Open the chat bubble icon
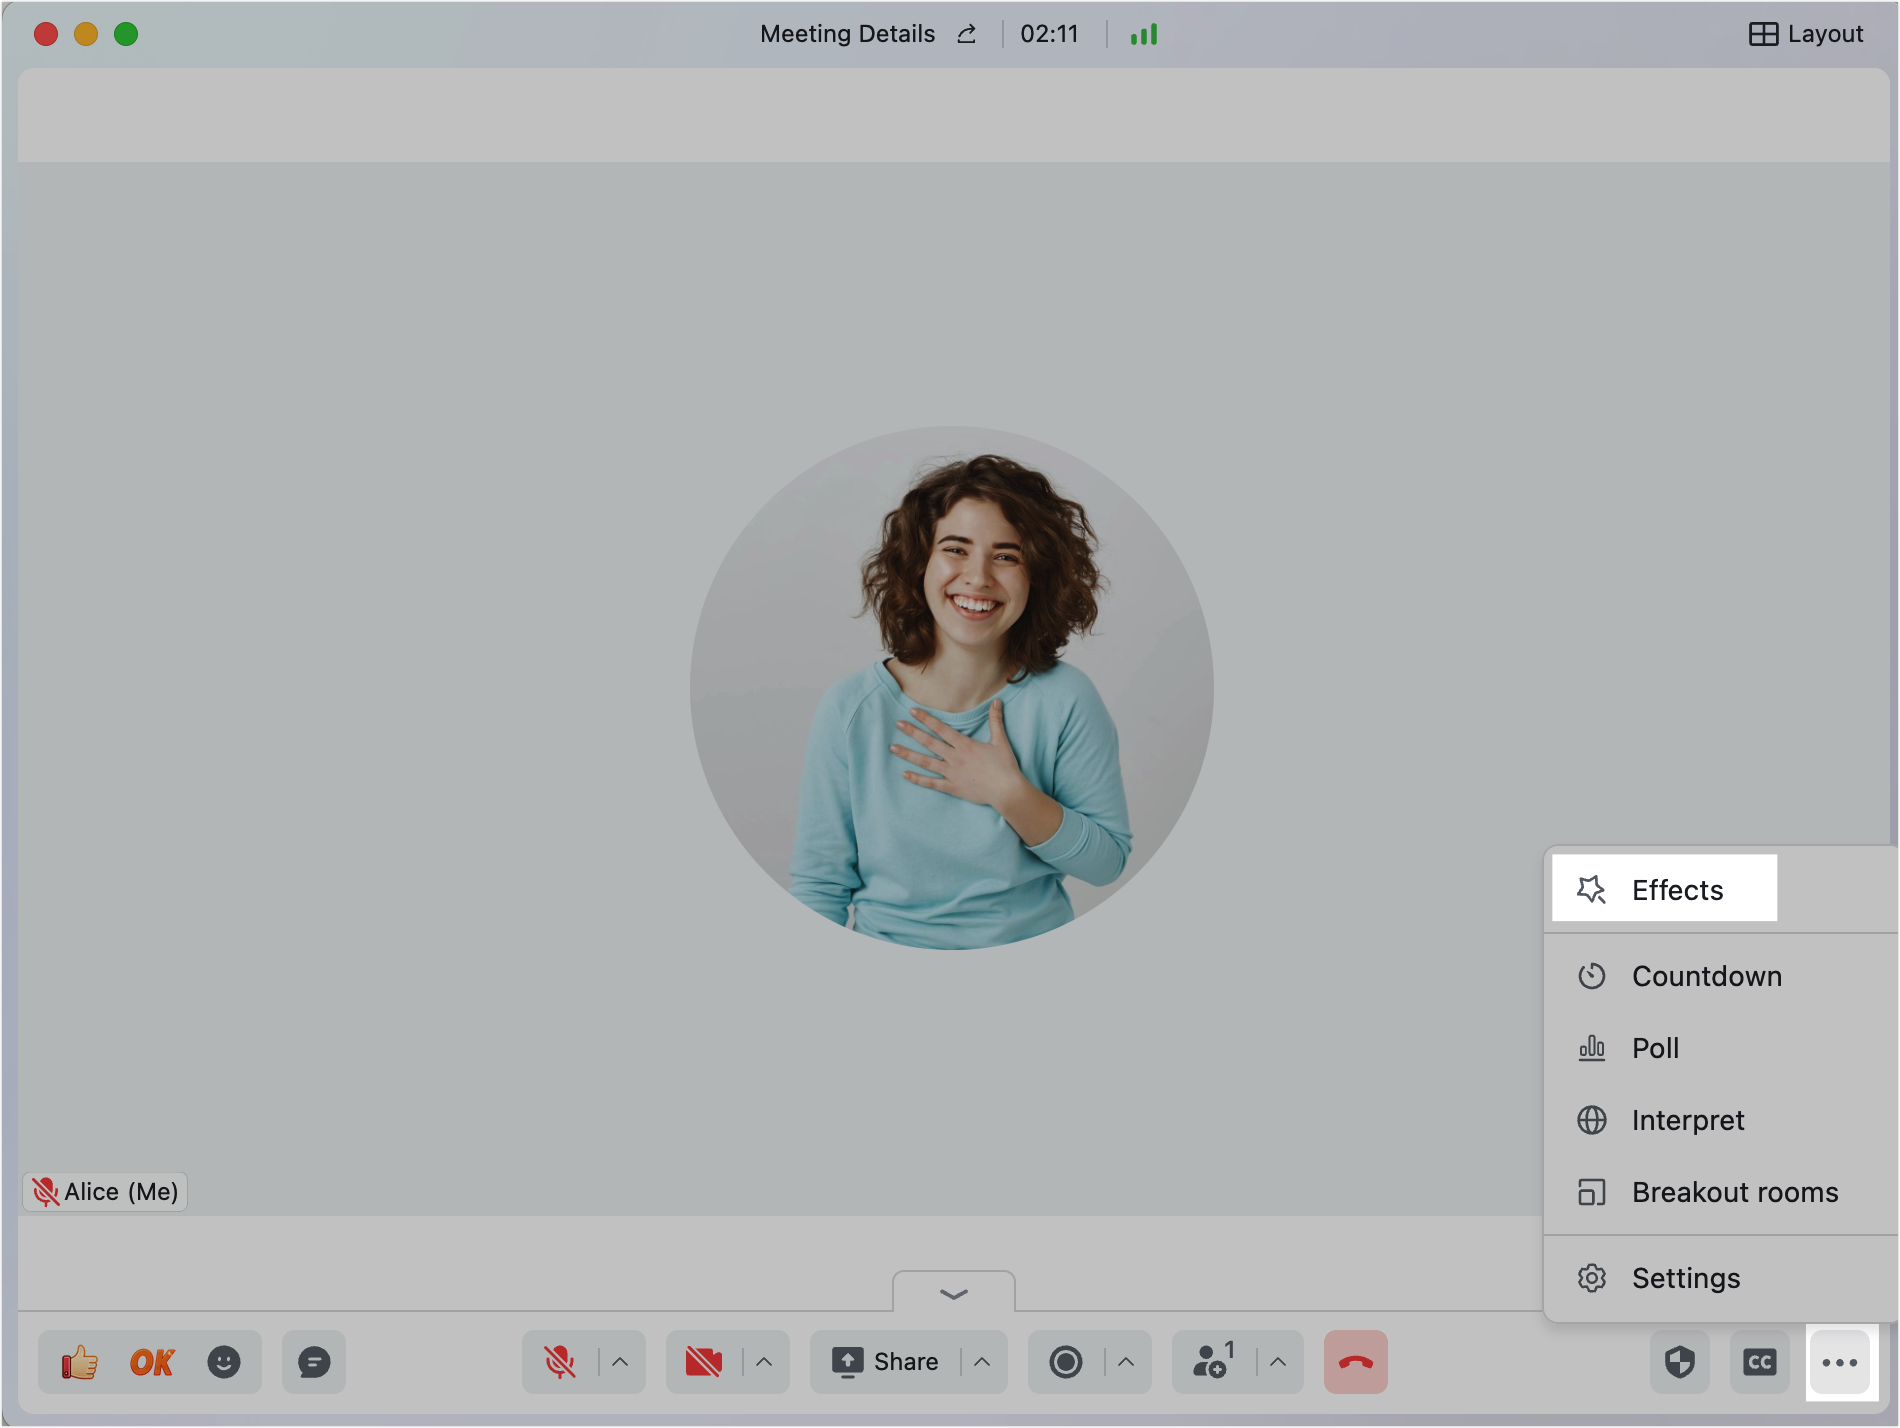Screen dimensions: 1900x1428 [x=314, y=1362]
